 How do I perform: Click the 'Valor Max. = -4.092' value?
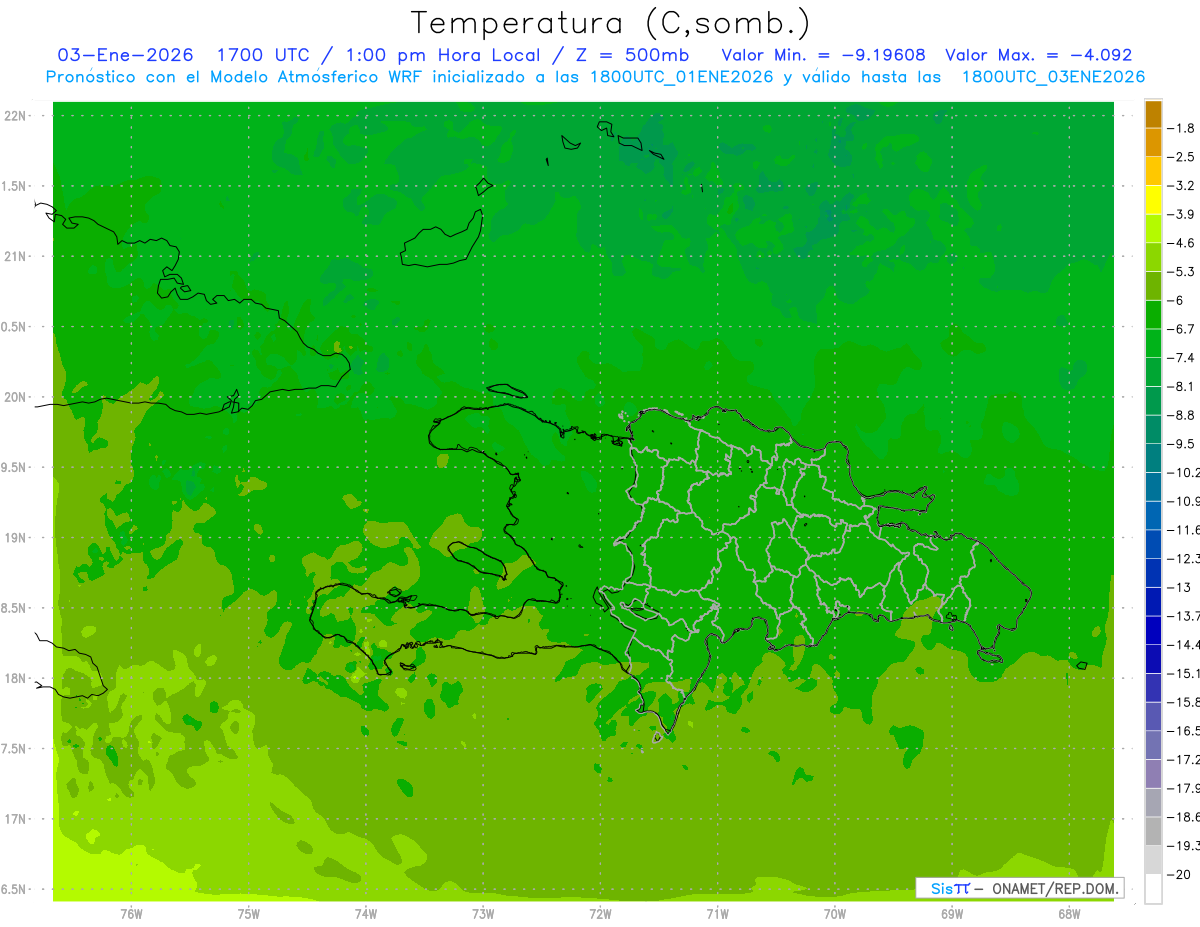point(1039,55)
